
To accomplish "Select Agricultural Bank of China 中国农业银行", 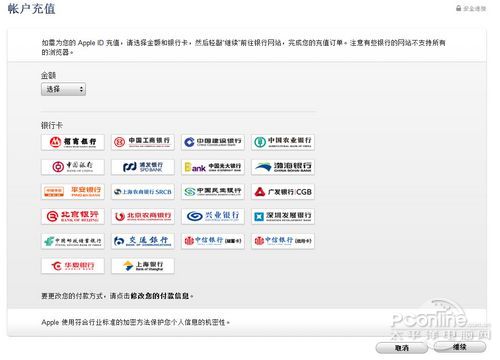I will click(283, 142).
